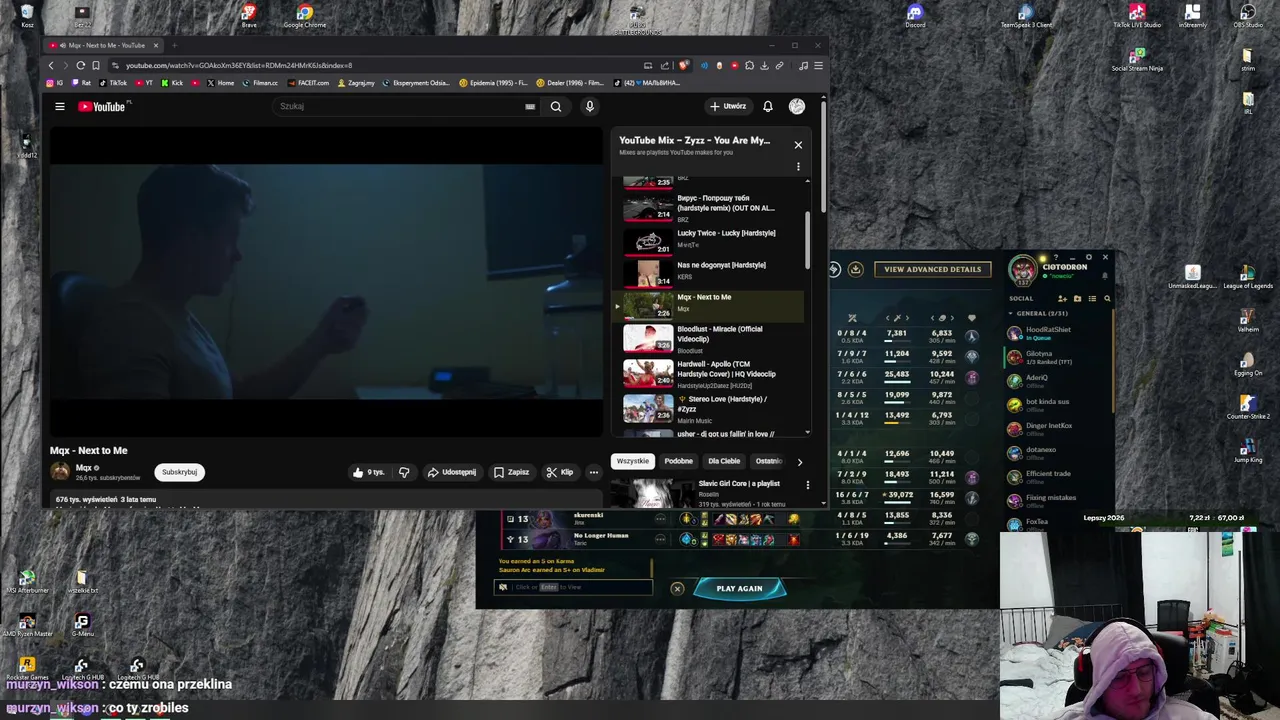Image resolution: width=1280 pixels, height=720 pixels.
Task: Collapse the General friends group in the League client
Action: pos(1038,313)
